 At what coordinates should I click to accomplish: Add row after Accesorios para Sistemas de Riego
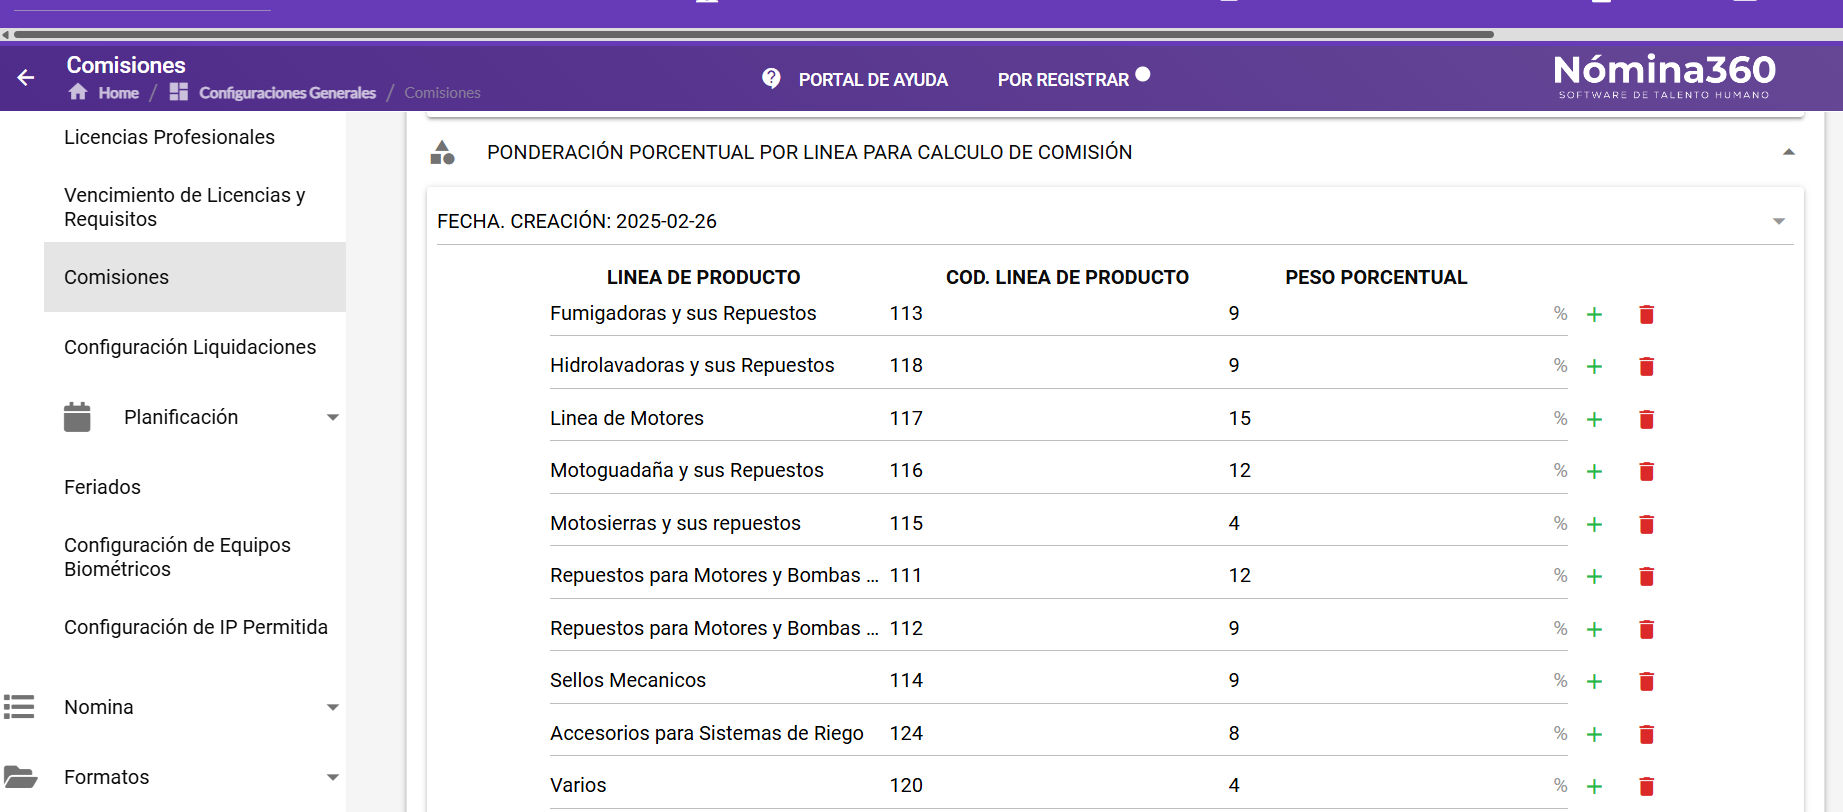[x=1594, y=734]
